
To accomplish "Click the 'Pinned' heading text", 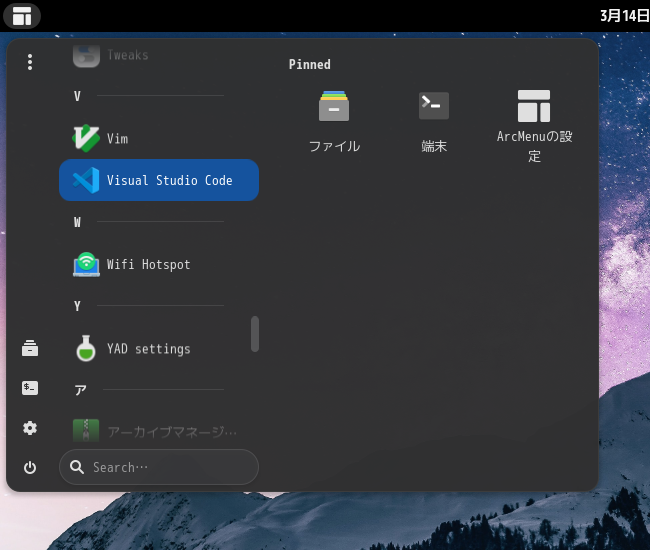I will coord(310,64).
